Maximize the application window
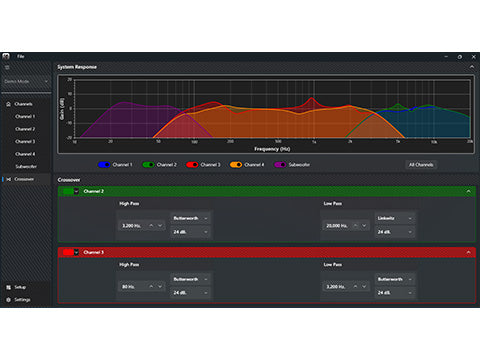480x360 pixels. click(460, 57)
